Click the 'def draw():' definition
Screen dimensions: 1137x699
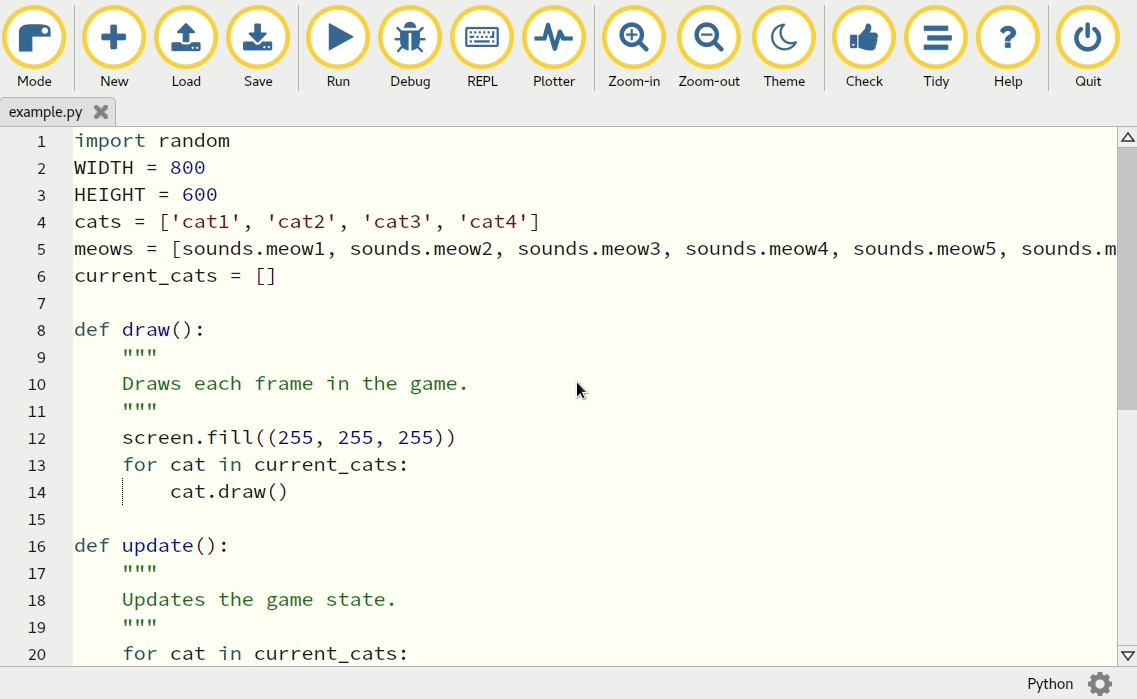pyautogui.click(x=139, y=330)
